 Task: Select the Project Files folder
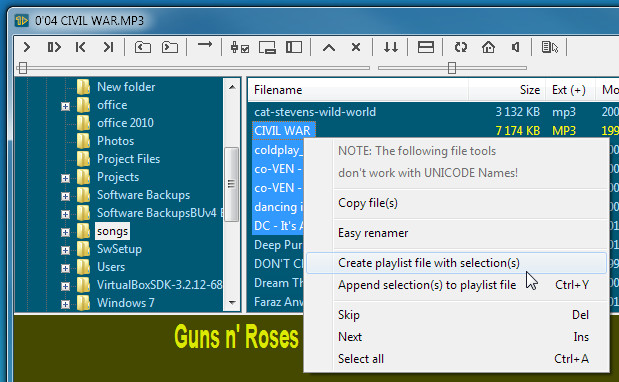point(128,159)
